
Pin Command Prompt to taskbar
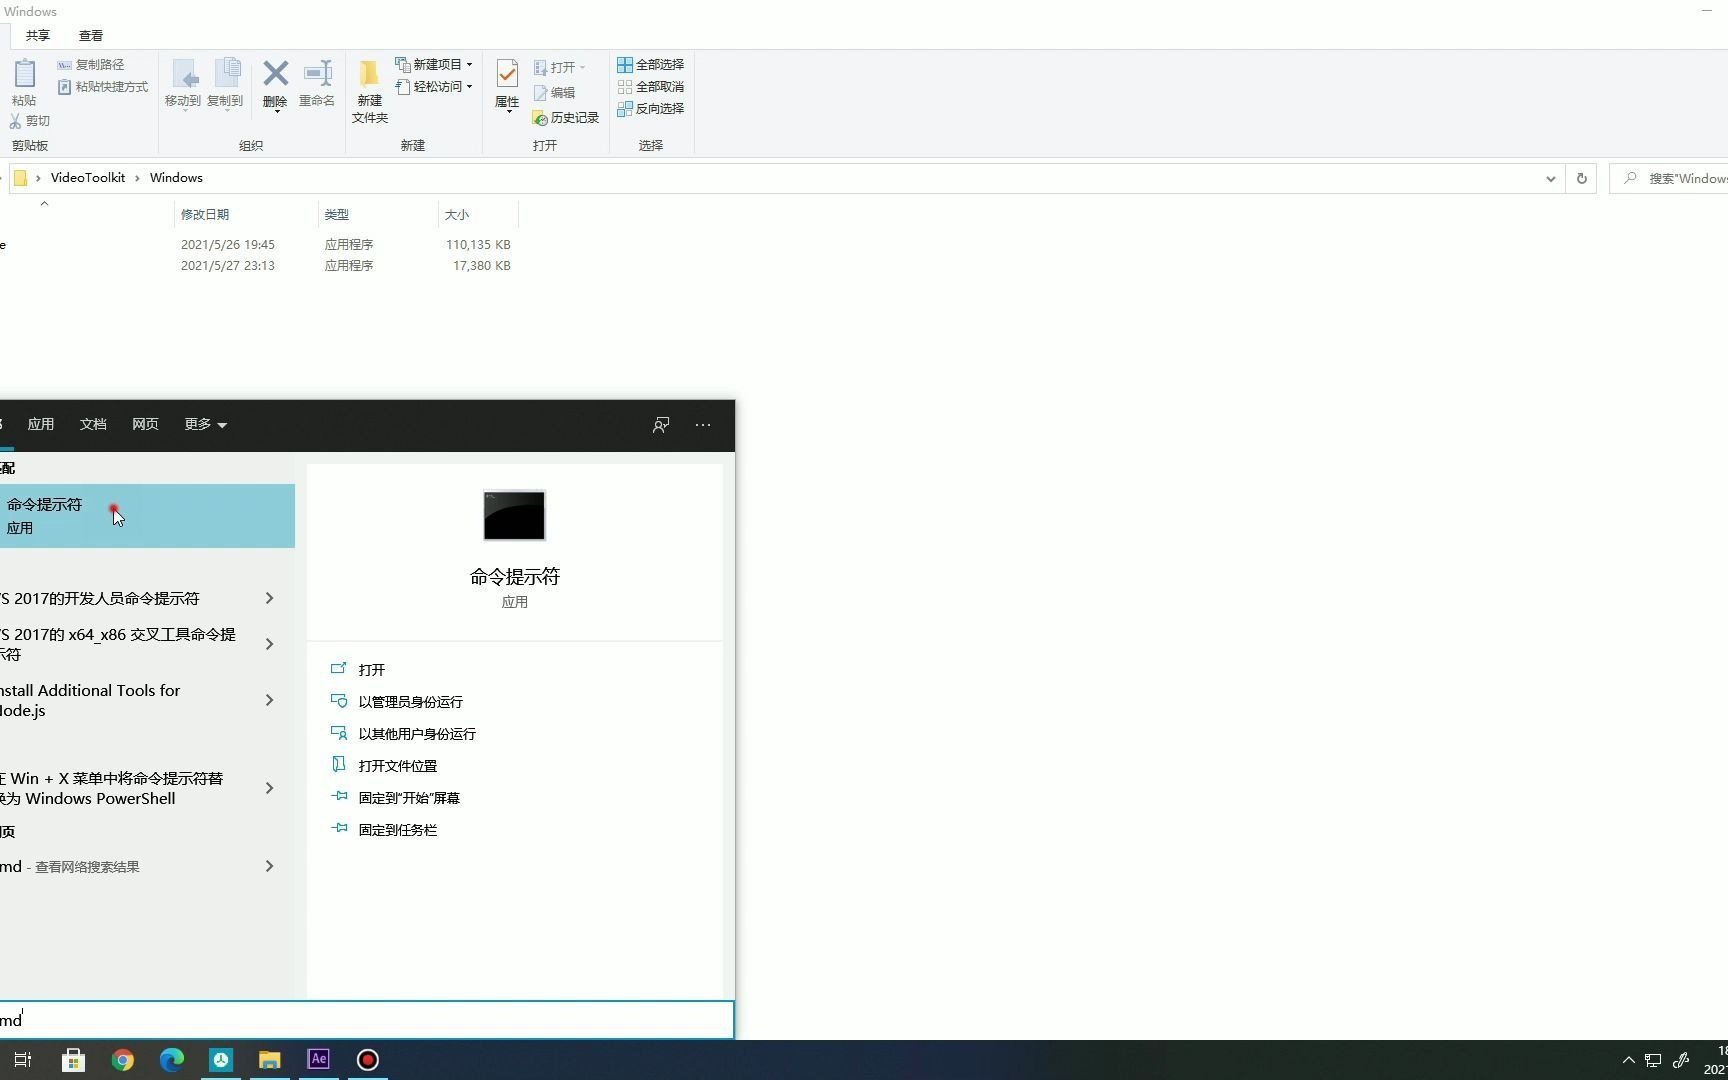tap(398, 830)
